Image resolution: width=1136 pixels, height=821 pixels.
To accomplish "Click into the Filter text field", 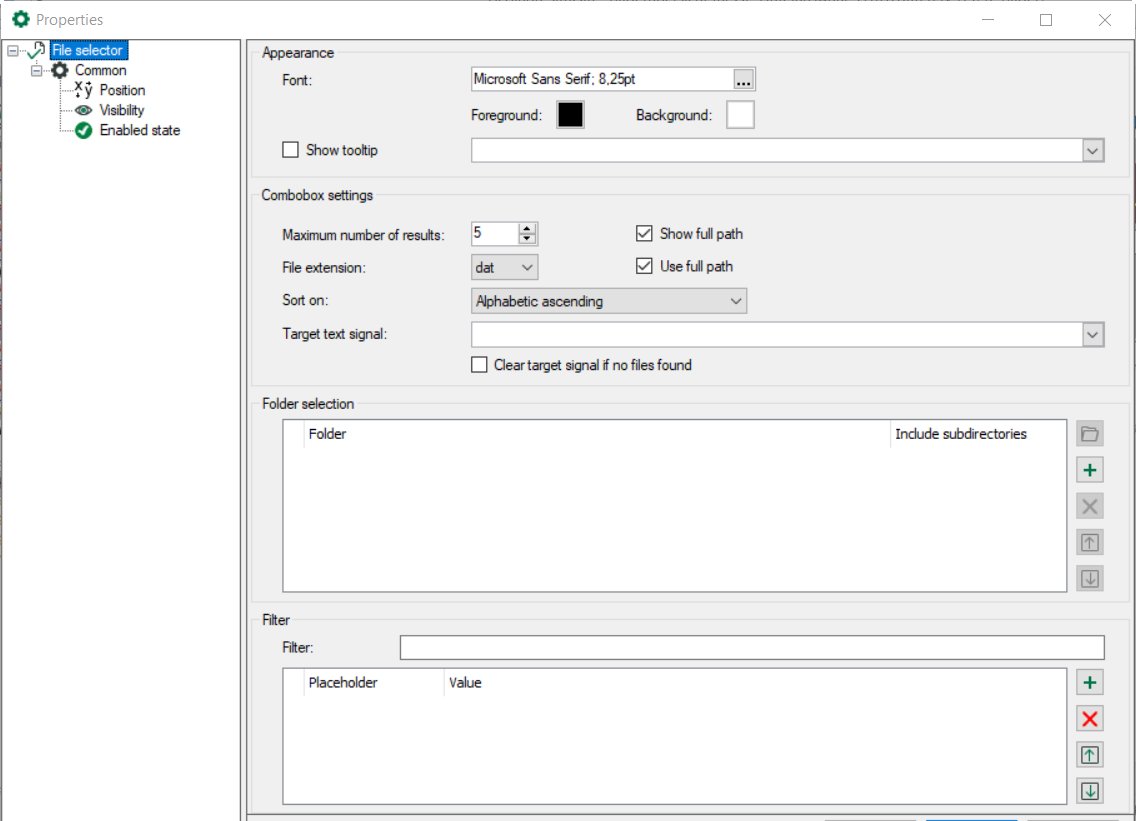I will click(x=751, y=648).
